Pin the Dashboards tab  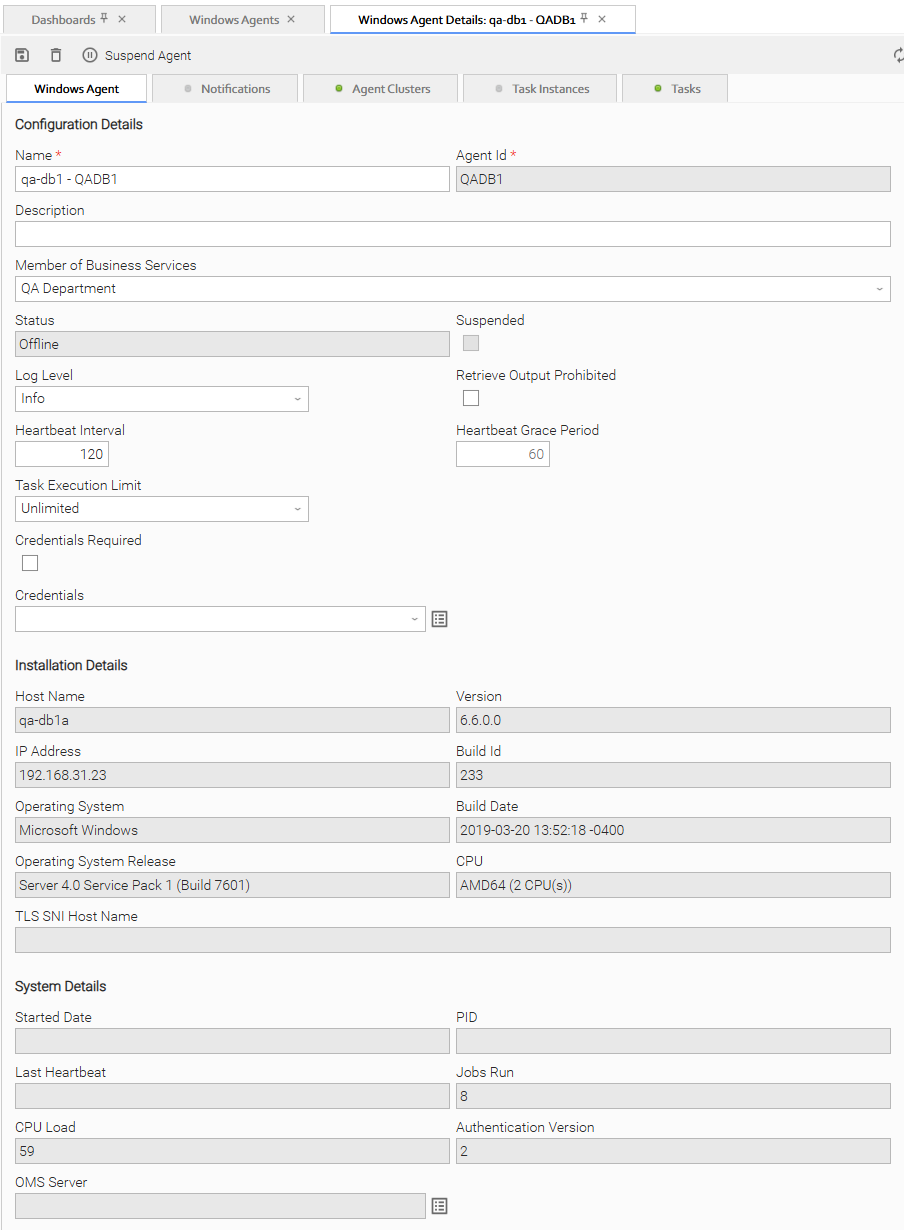coord(104,19)
